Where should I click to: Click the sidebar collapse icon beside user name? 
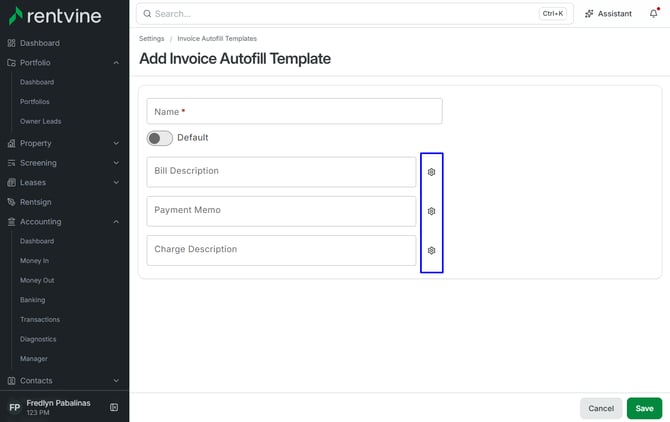click(x=114, y=407)
